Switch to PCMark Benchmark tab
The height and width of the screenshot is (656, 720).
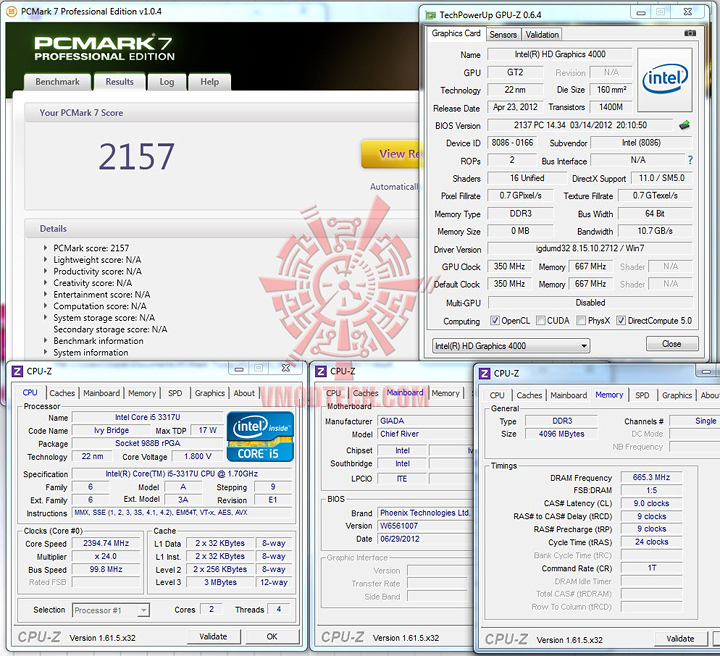[x=57, y=82]
